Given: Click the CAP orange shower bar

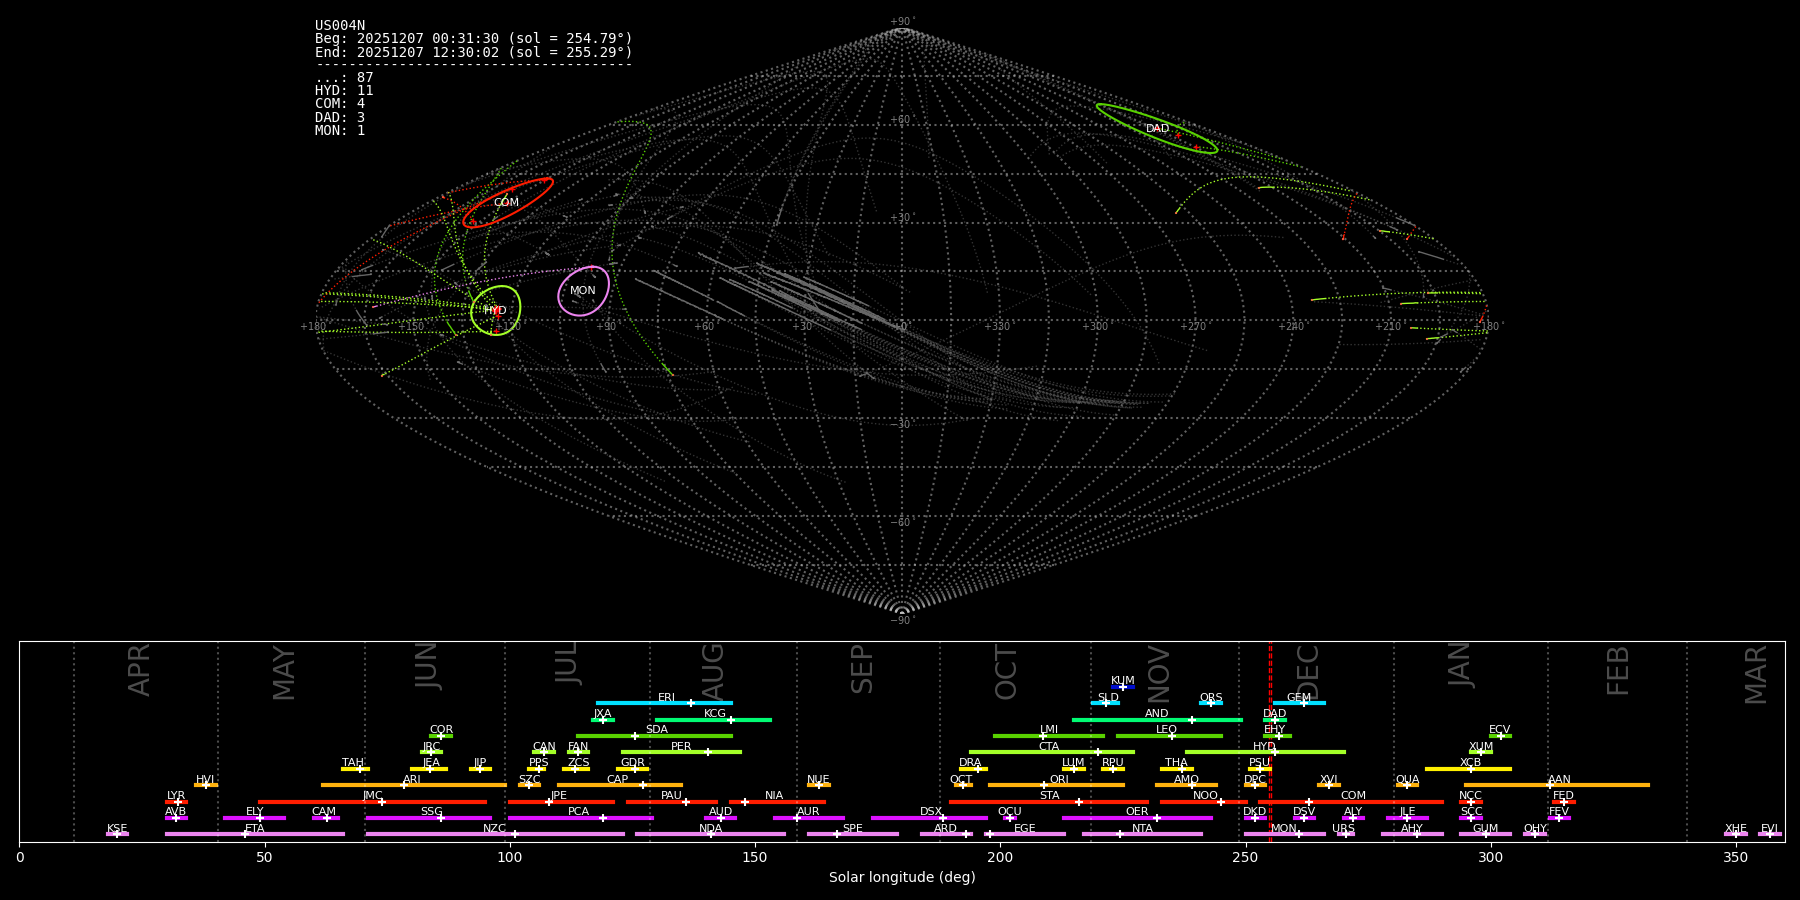Looking at the screenshot, I should [620, 785].
